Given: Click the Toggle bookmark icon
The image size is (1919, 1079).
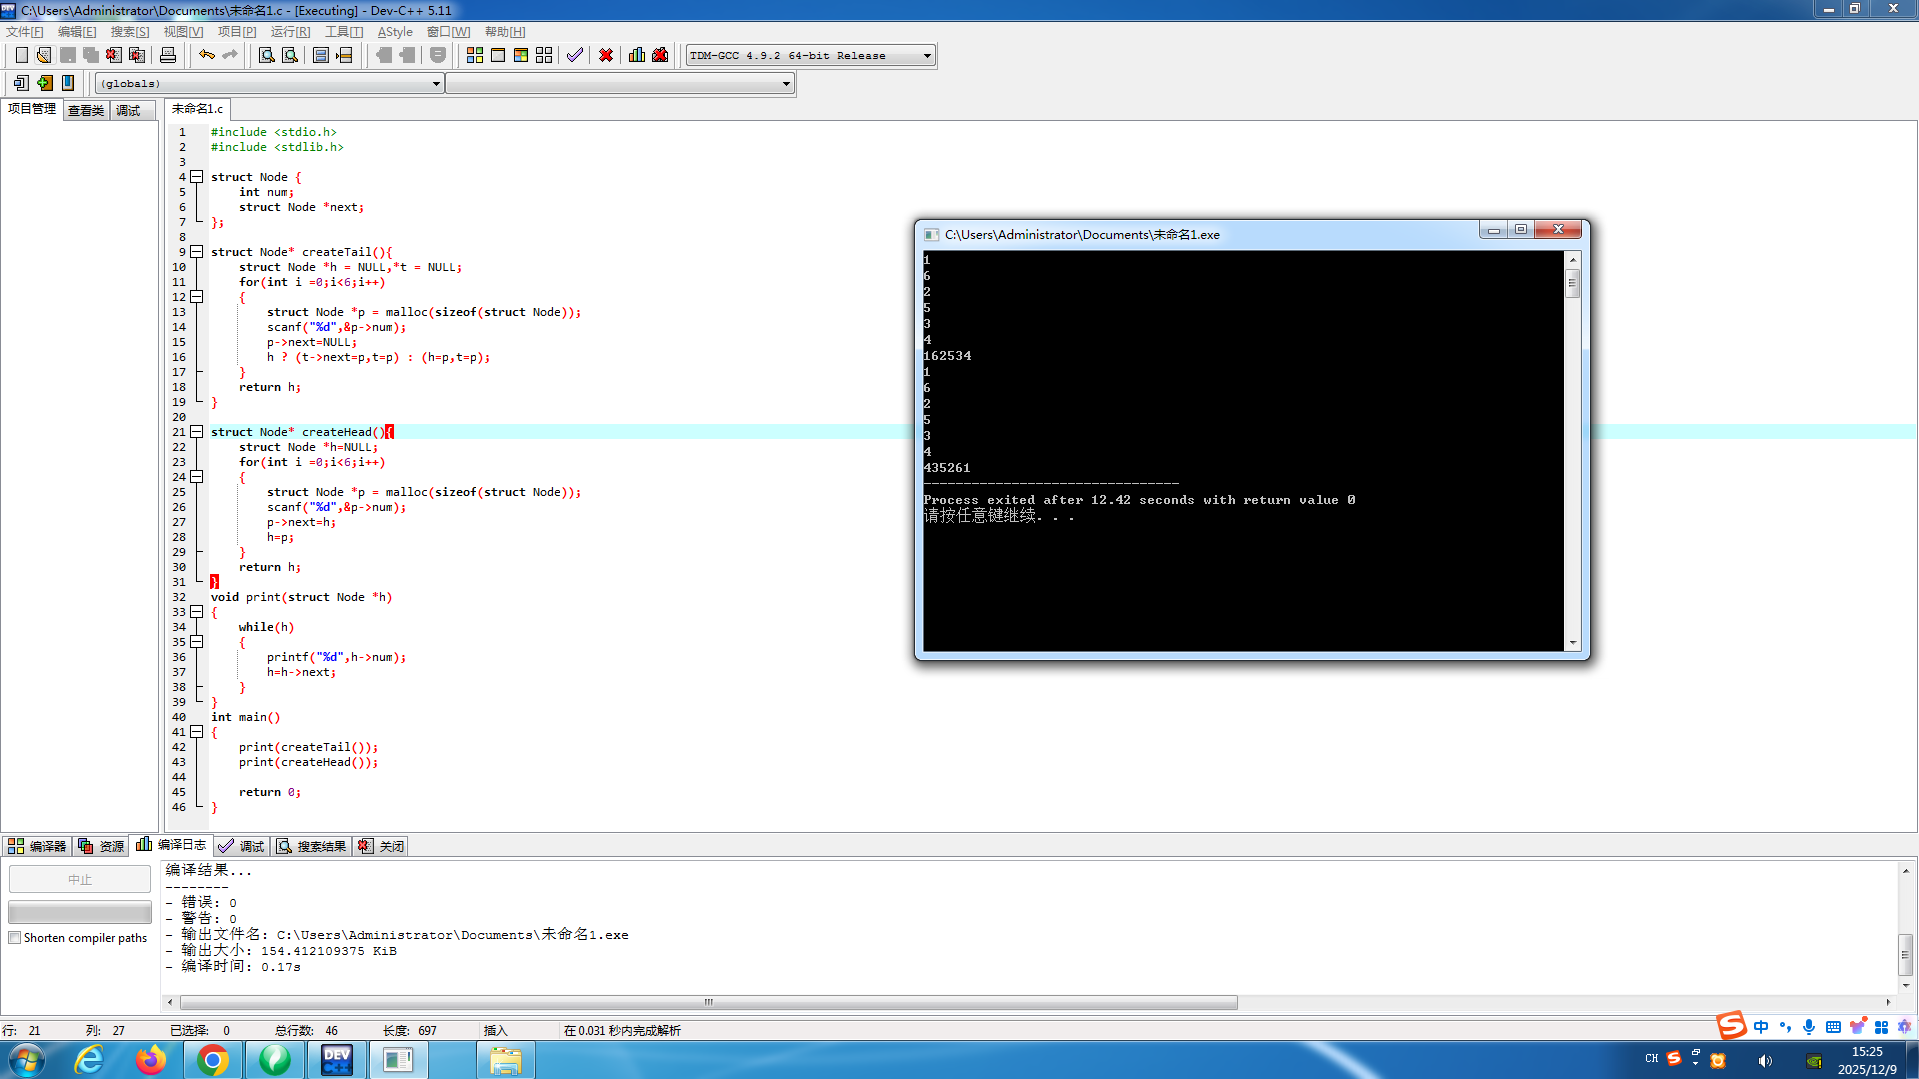Looking at the screenshot, I should click(x=68, y=83).
